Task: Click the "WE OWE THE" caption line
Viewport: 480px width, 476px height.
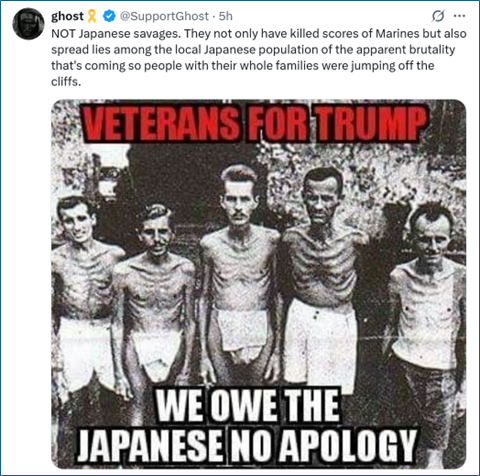Action: point(248,406)
